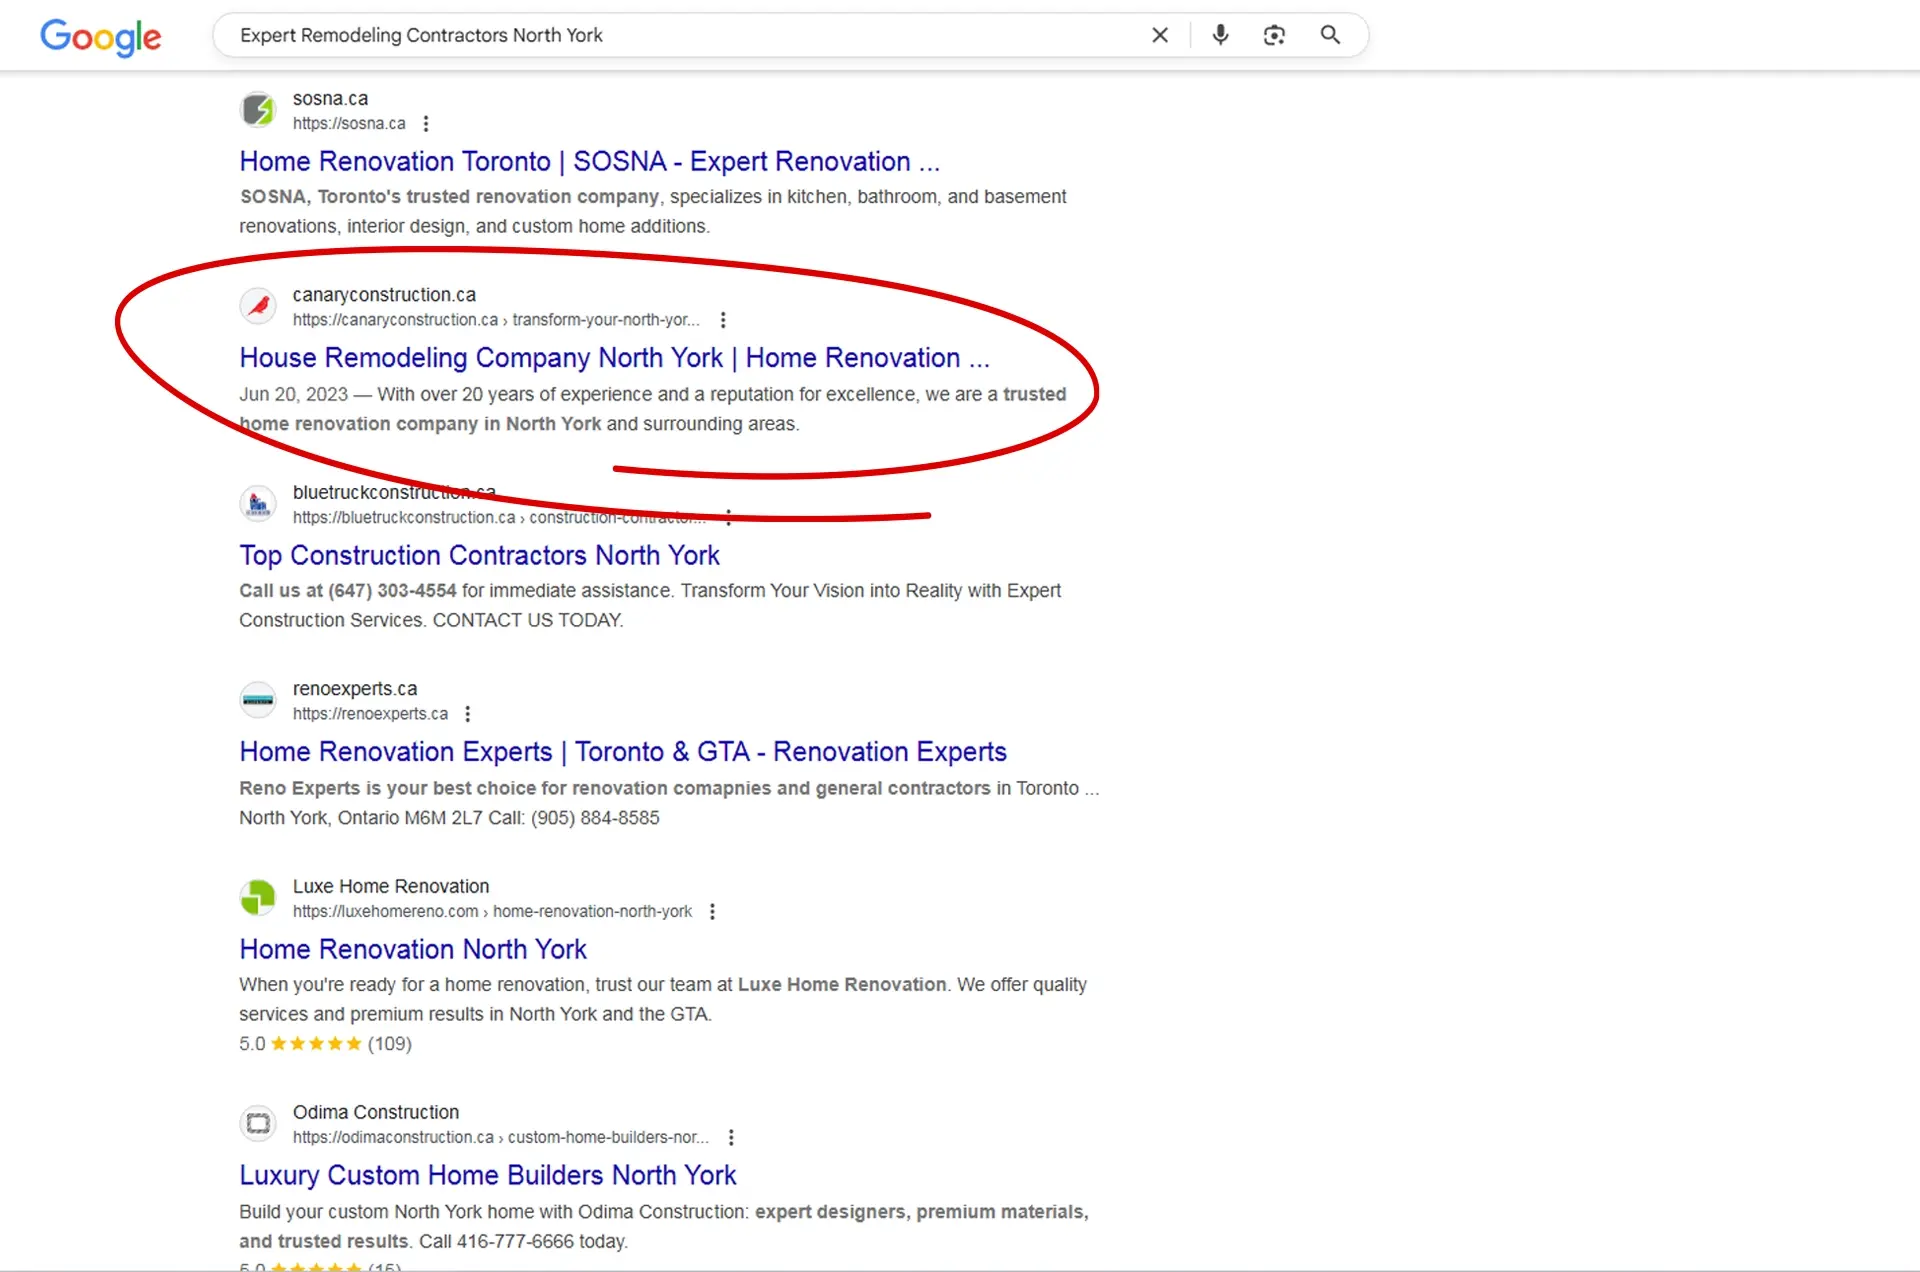The height and width of the screenshot is (1272, 1920).
Task: Open the three-dot menu for the odimaconstruction.ca result
Action: click(x=731, y=1138)
